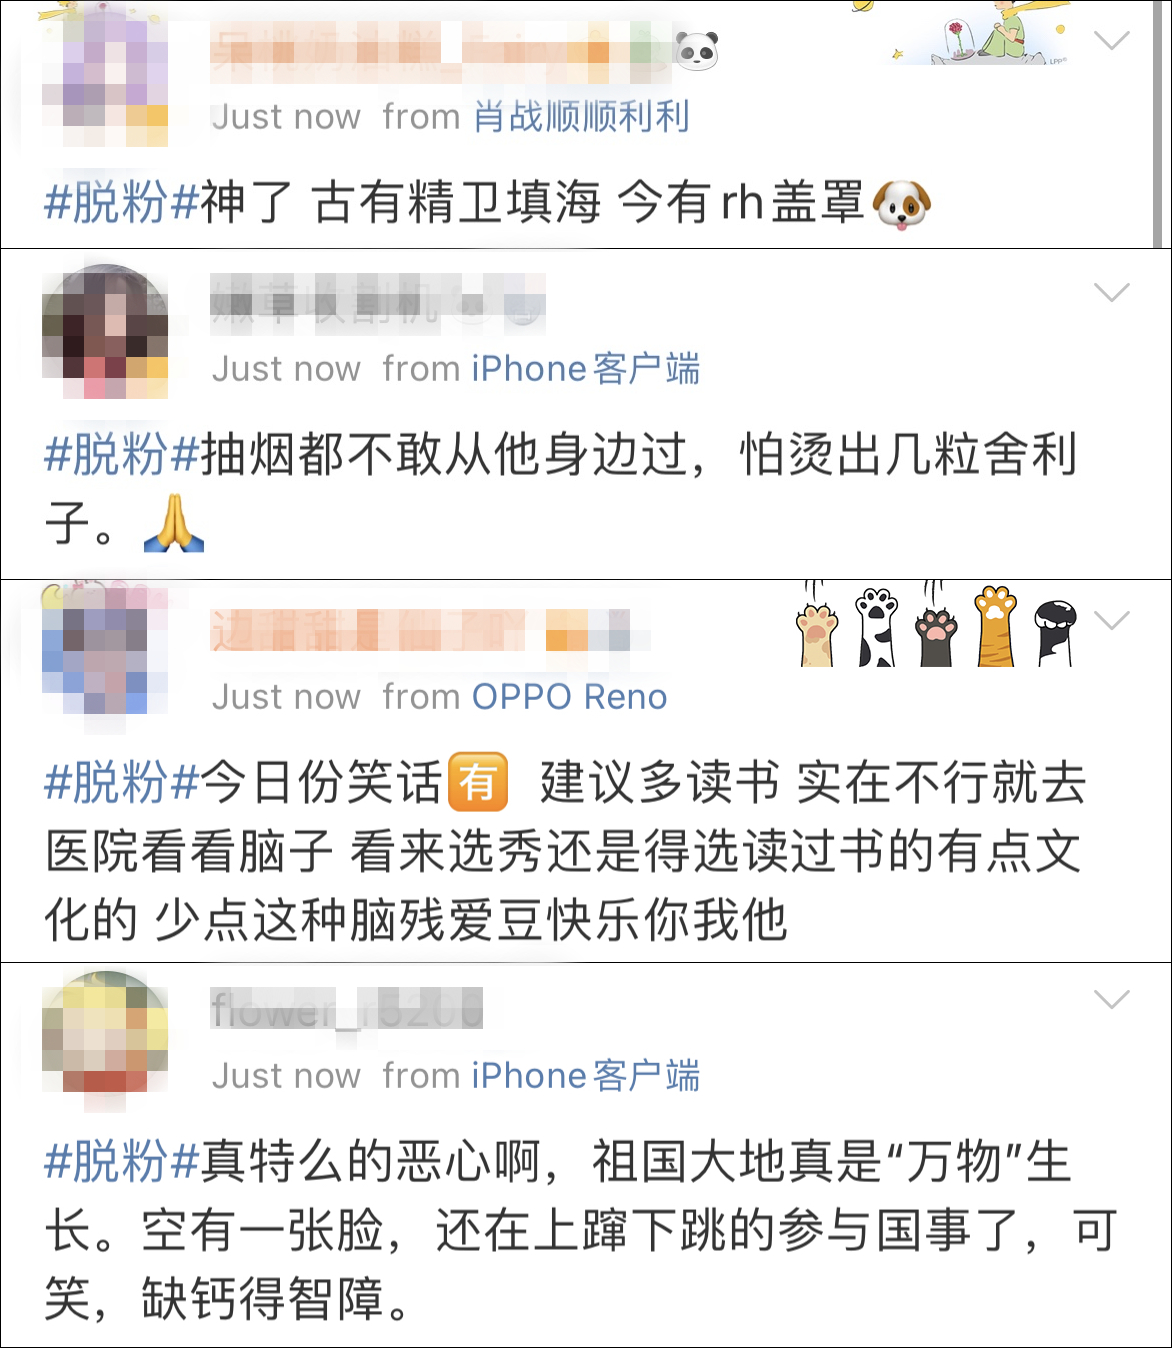Open iPhone客户端 link in the second post

[x=586, y=369]
